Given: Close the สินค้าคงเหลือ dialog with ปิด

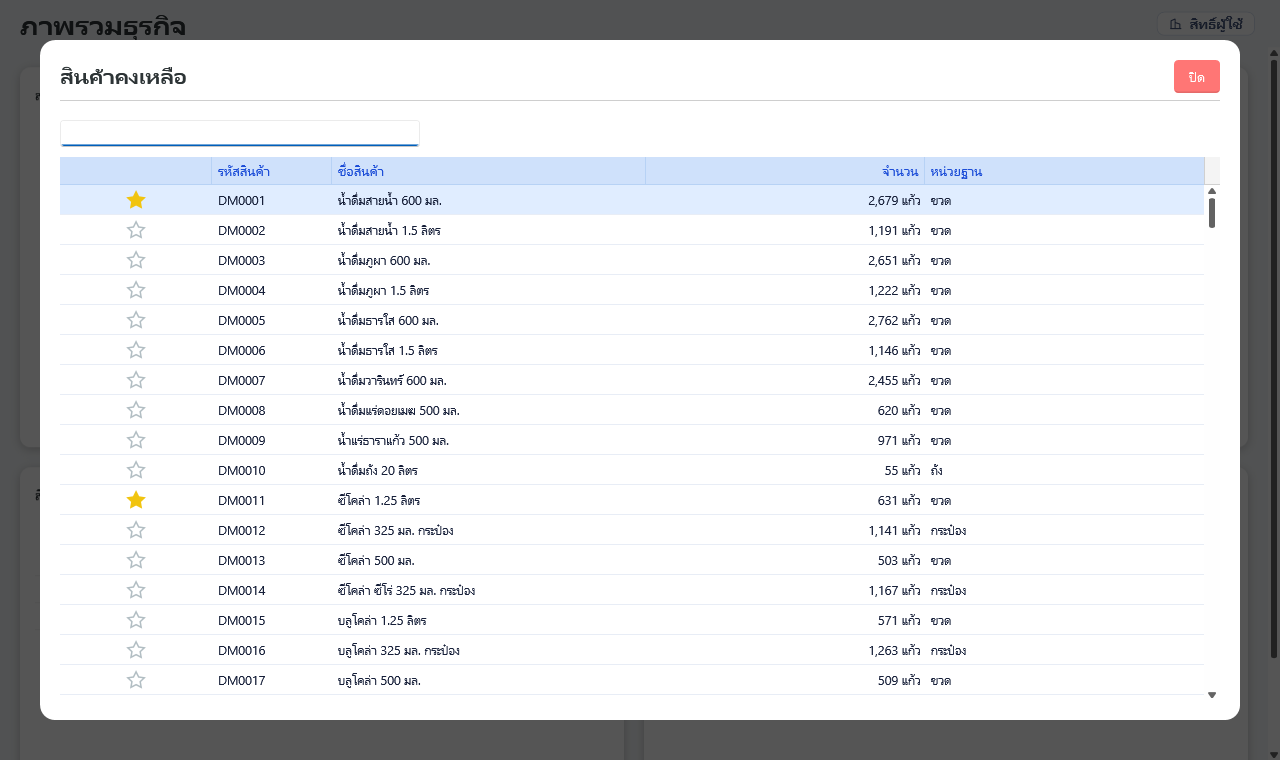Looking at the screenshot, I should tap(1197, 77).
